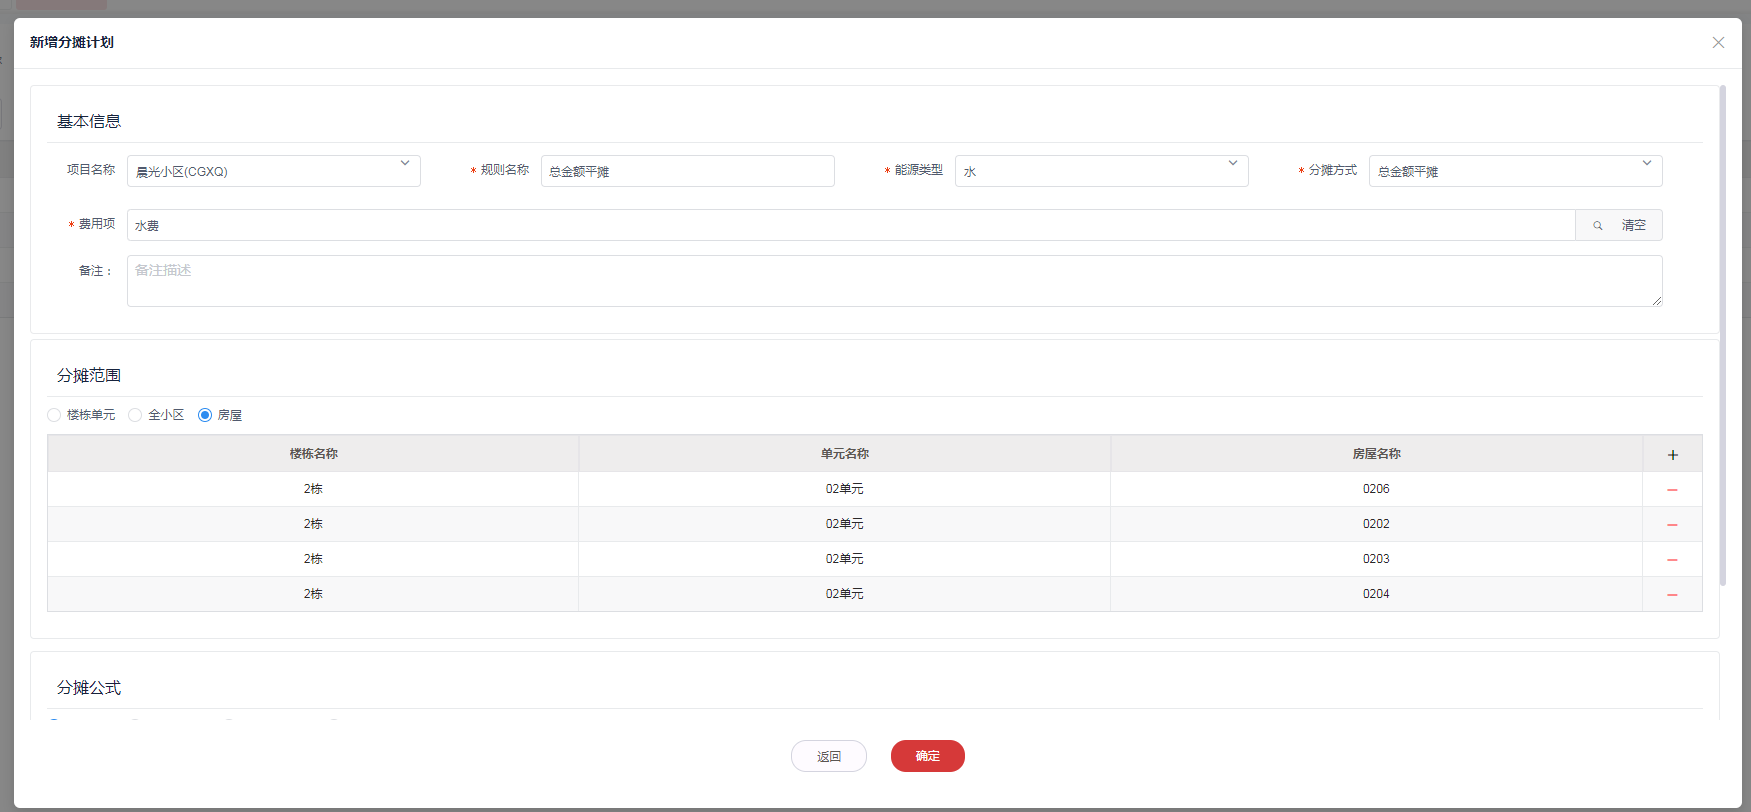Remove row for room 0206

[x=1672, y=490]
